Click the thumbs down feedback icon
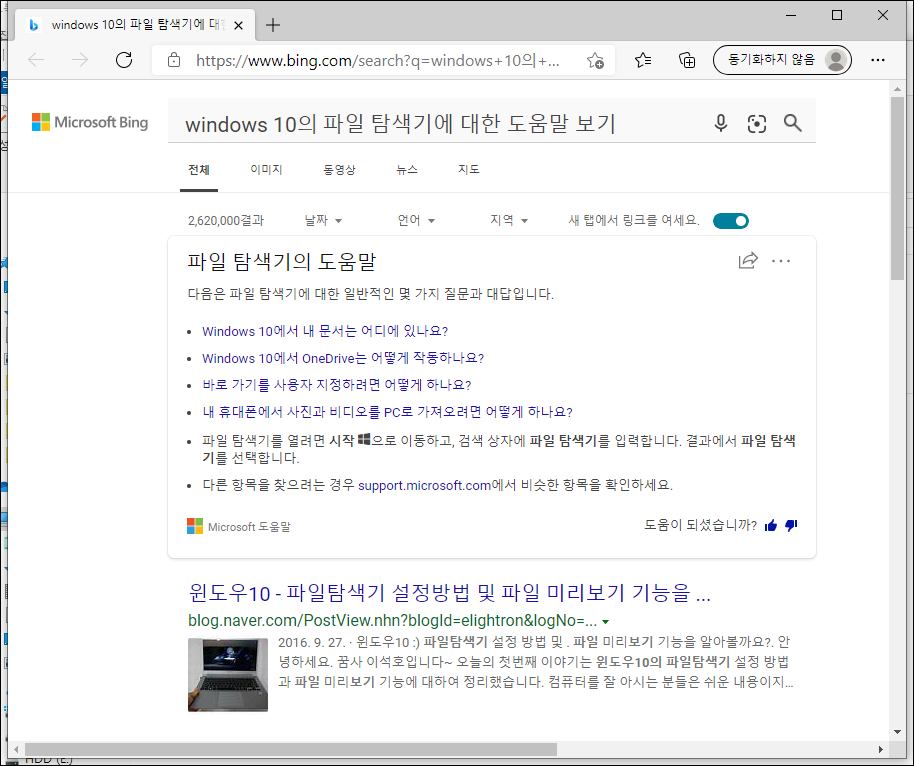The image size is (914, 766). point(791,526)
